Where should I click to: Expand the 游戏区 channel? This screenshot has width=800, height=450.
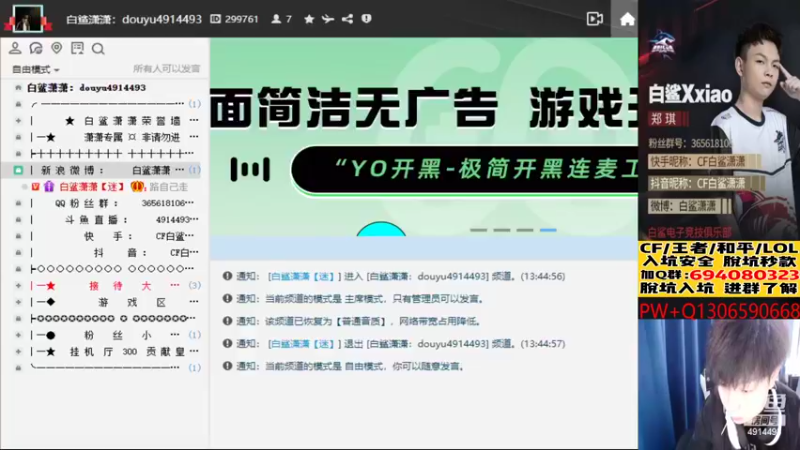tap(18, 302)
